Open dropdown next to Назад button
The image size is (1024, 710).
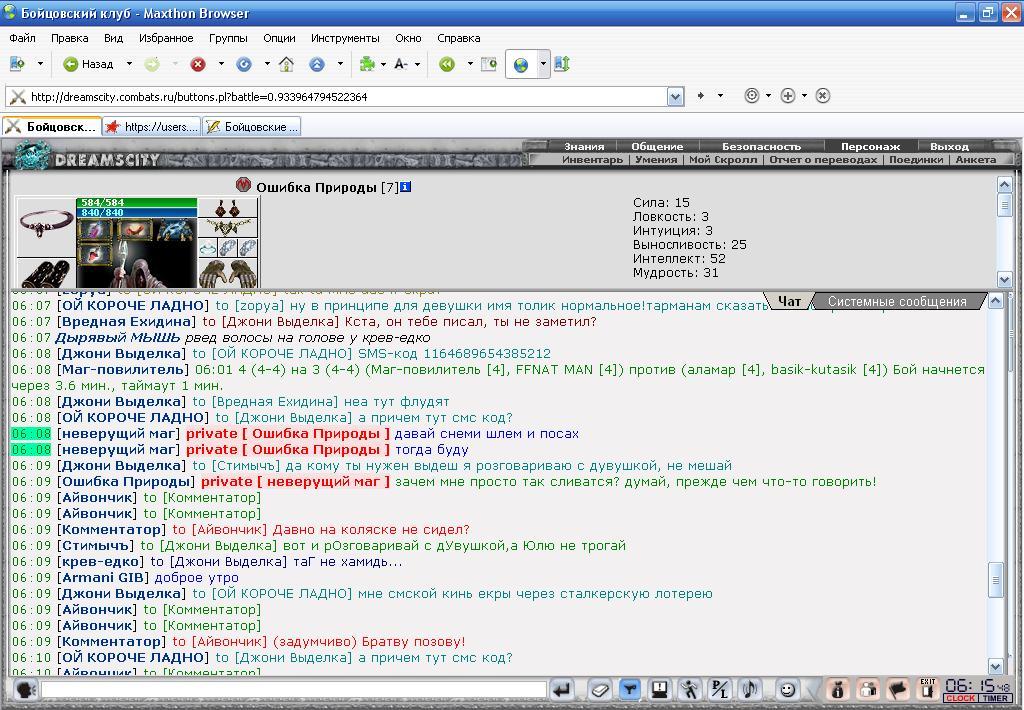coord(129,64)
